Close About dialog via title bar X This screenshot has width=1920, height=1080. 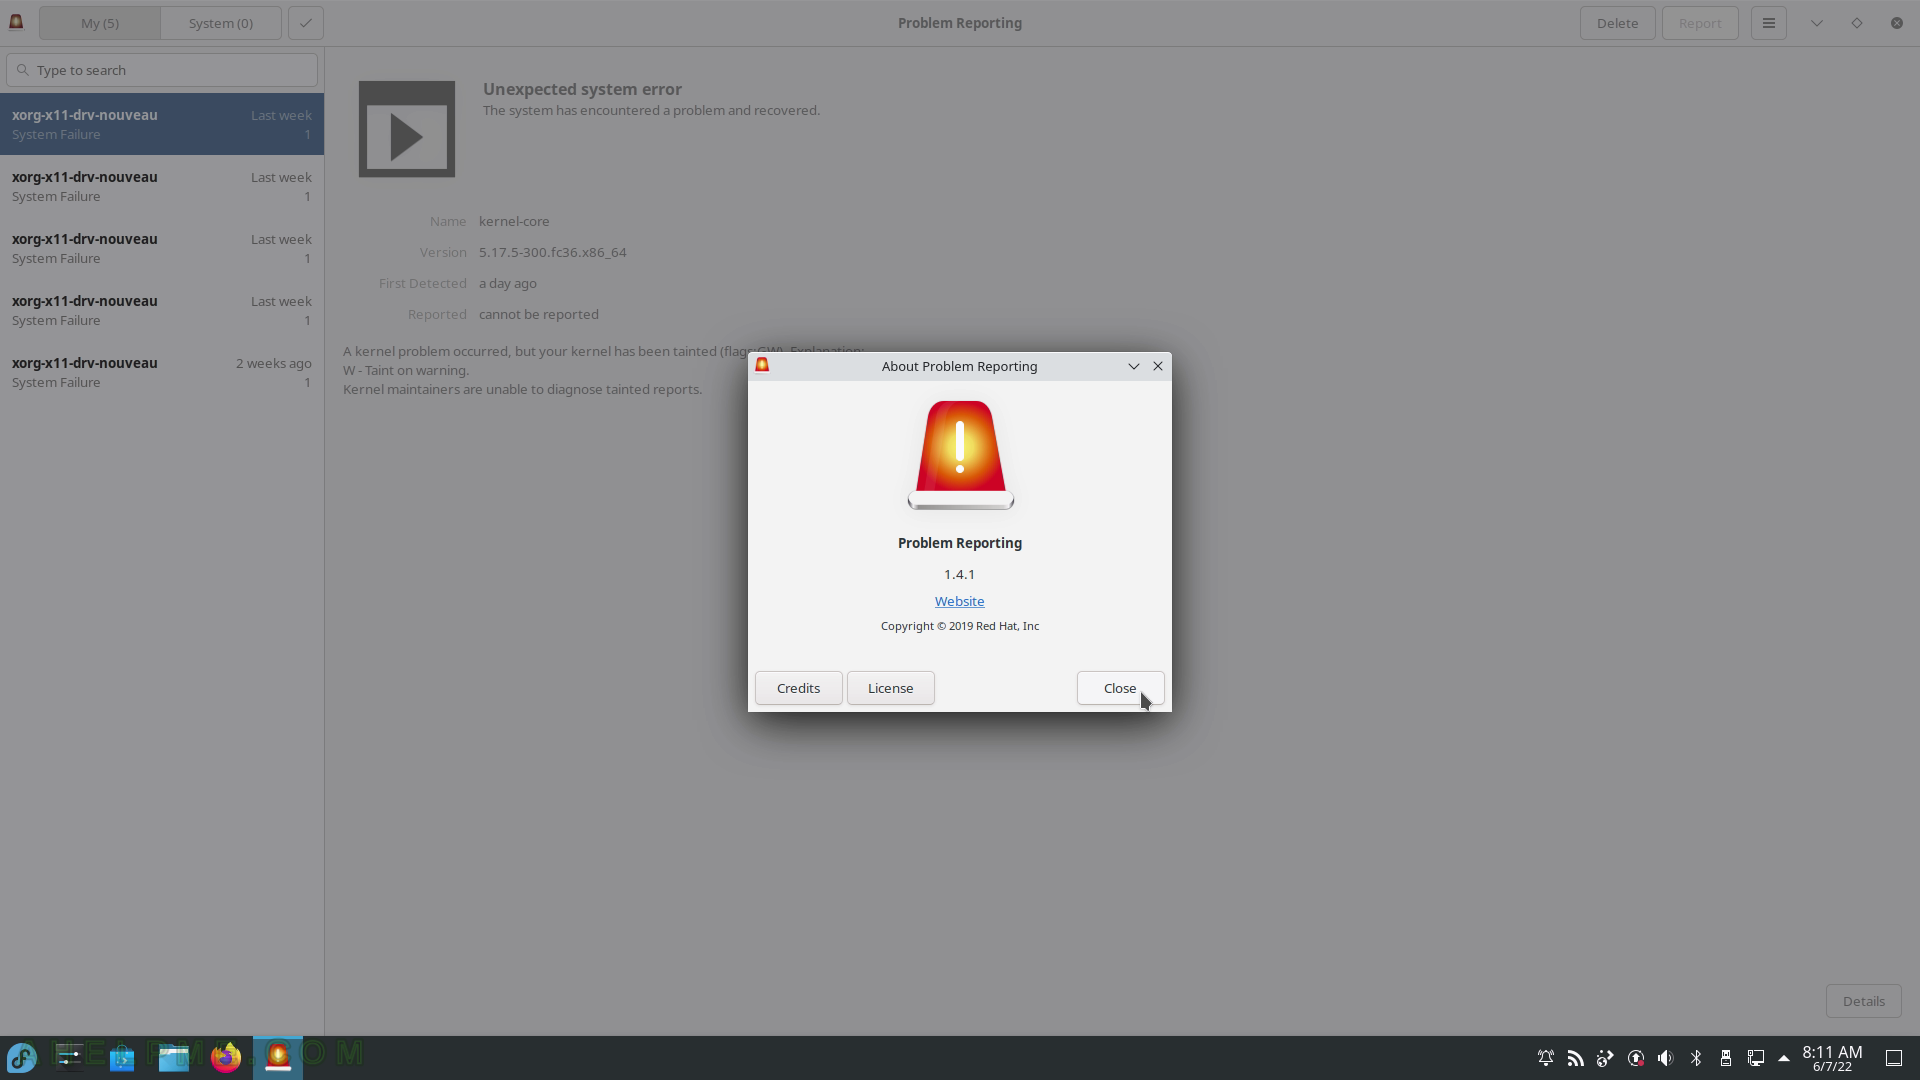click(x=1158, y=366)
